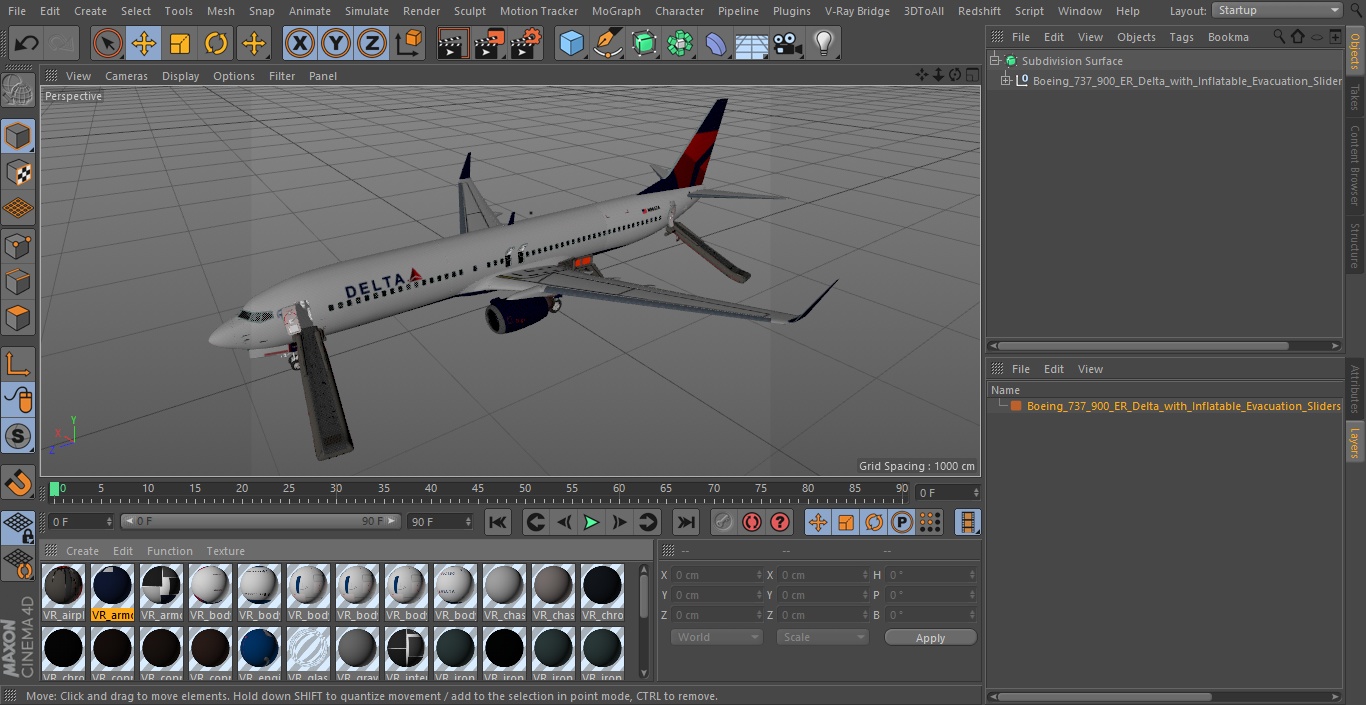Switch to Points mode
The height and width of the screenshot is (705, 1366).
click(x=18, y=245)
